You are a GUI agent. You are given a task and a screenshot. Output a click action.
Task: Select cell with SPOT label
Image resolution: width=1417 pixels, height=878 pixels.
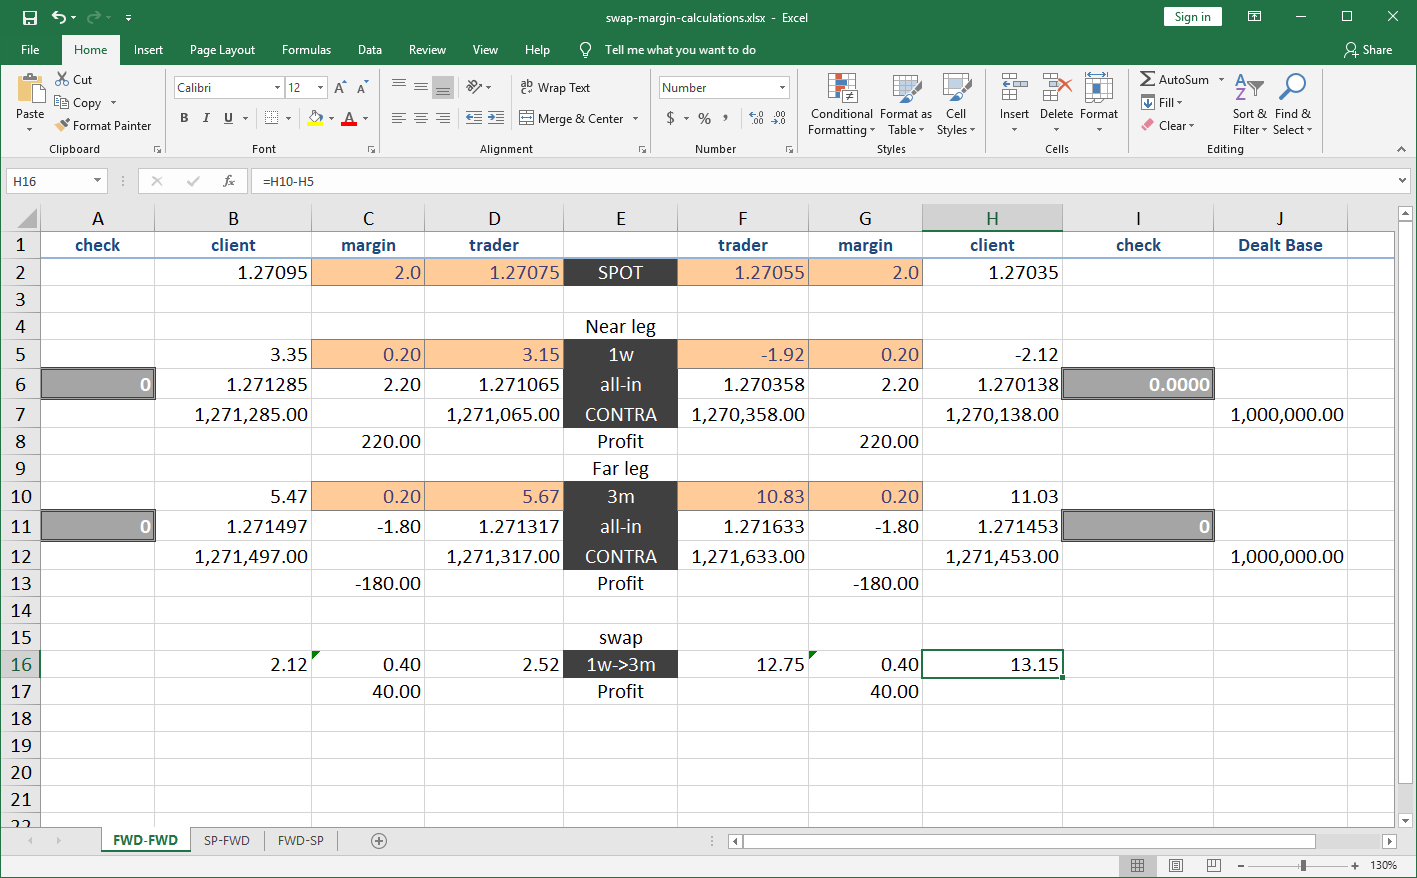click(620, 272)
